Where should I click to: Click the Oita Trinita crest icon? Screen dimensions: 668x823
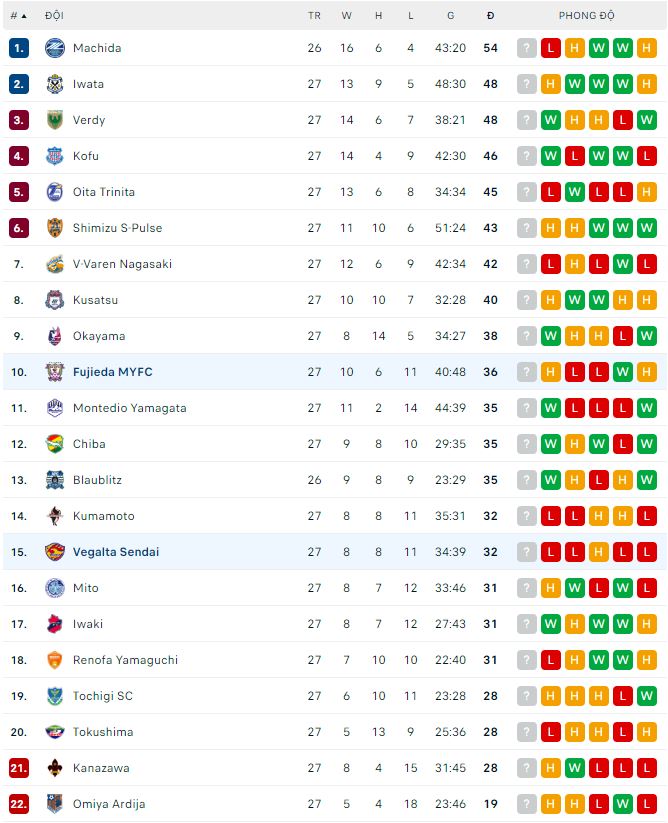coord(55,192)
